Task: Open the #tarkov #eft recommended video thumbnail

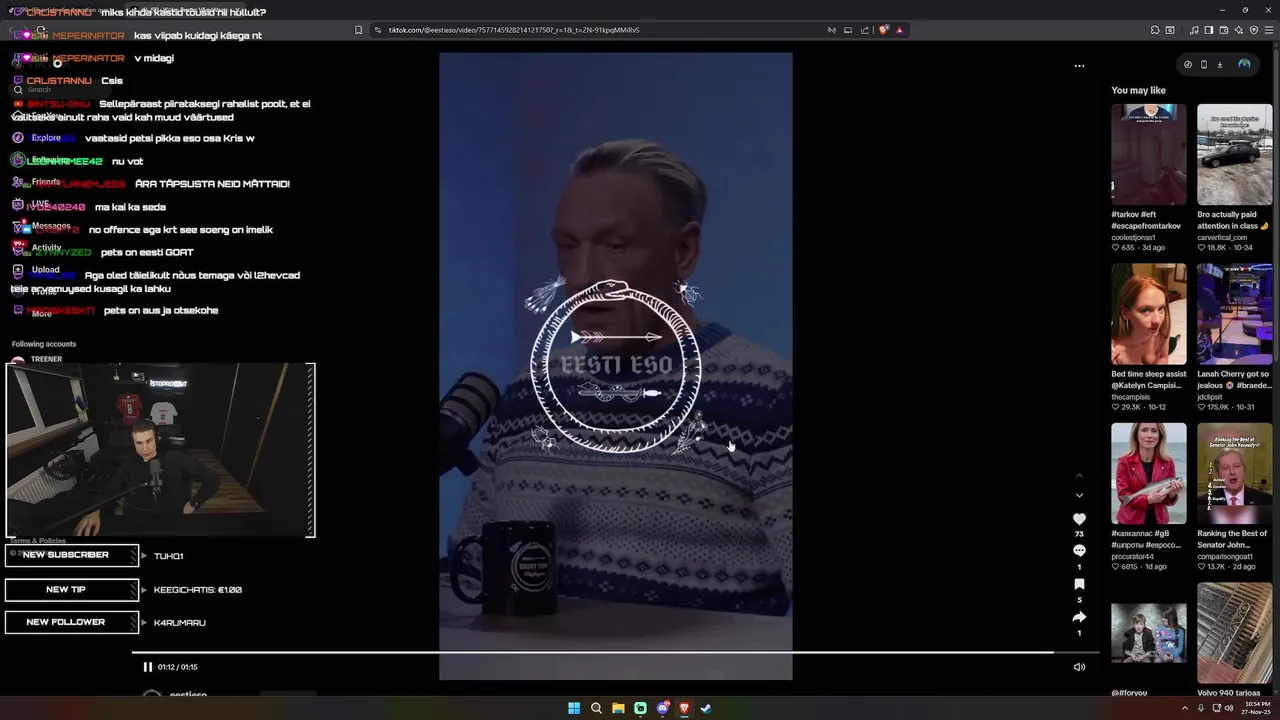Action: pos(1149,155)
